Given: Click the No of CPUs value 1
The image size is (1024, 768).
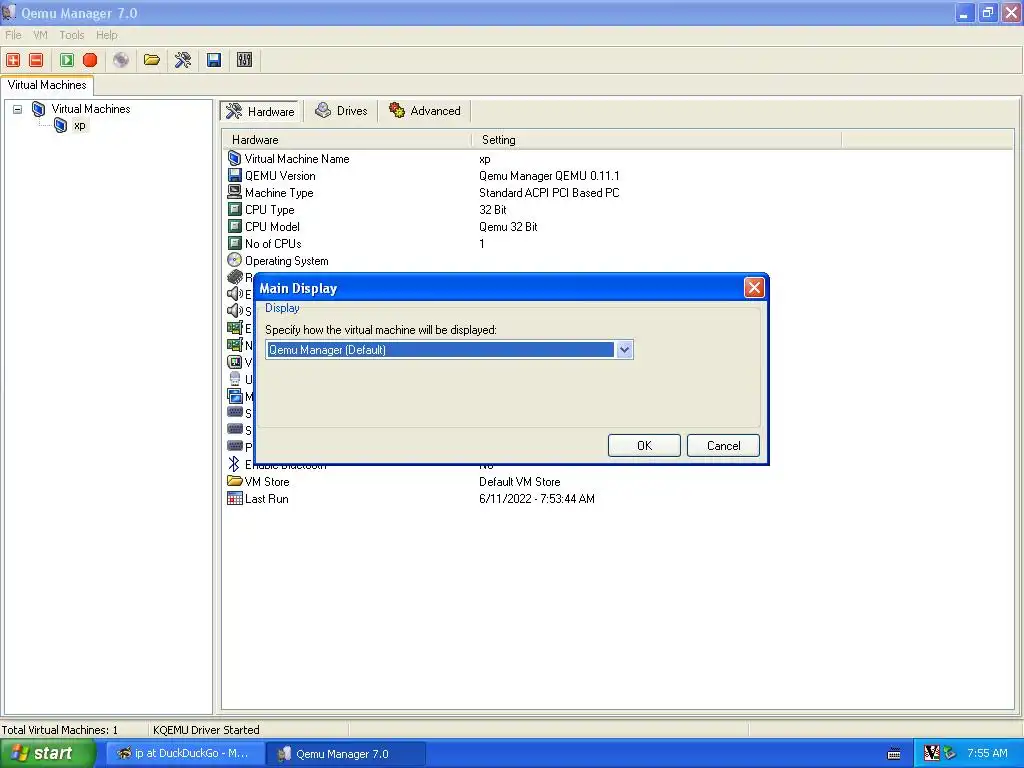Looking at the screenshot, I should (x=482, y=244).
